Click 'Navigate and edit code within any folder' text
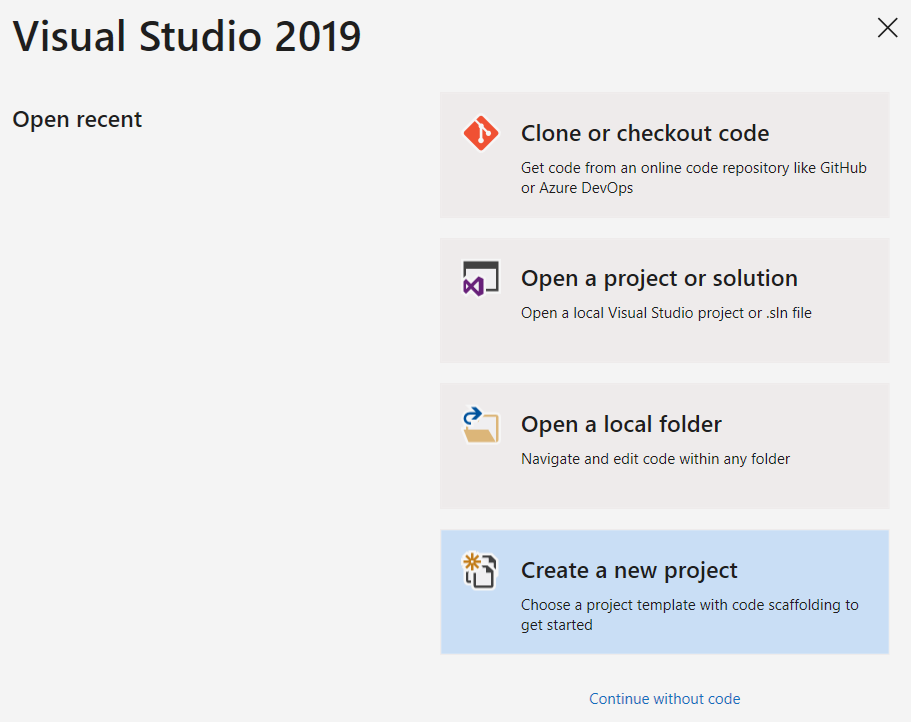This screenshot has height=722, width=911. [x=655, y=459]
